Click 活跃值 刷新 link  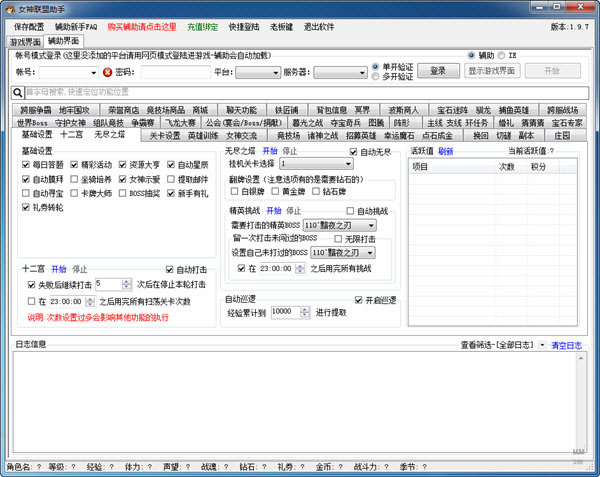pyautogui.click(x=445, y=151)
